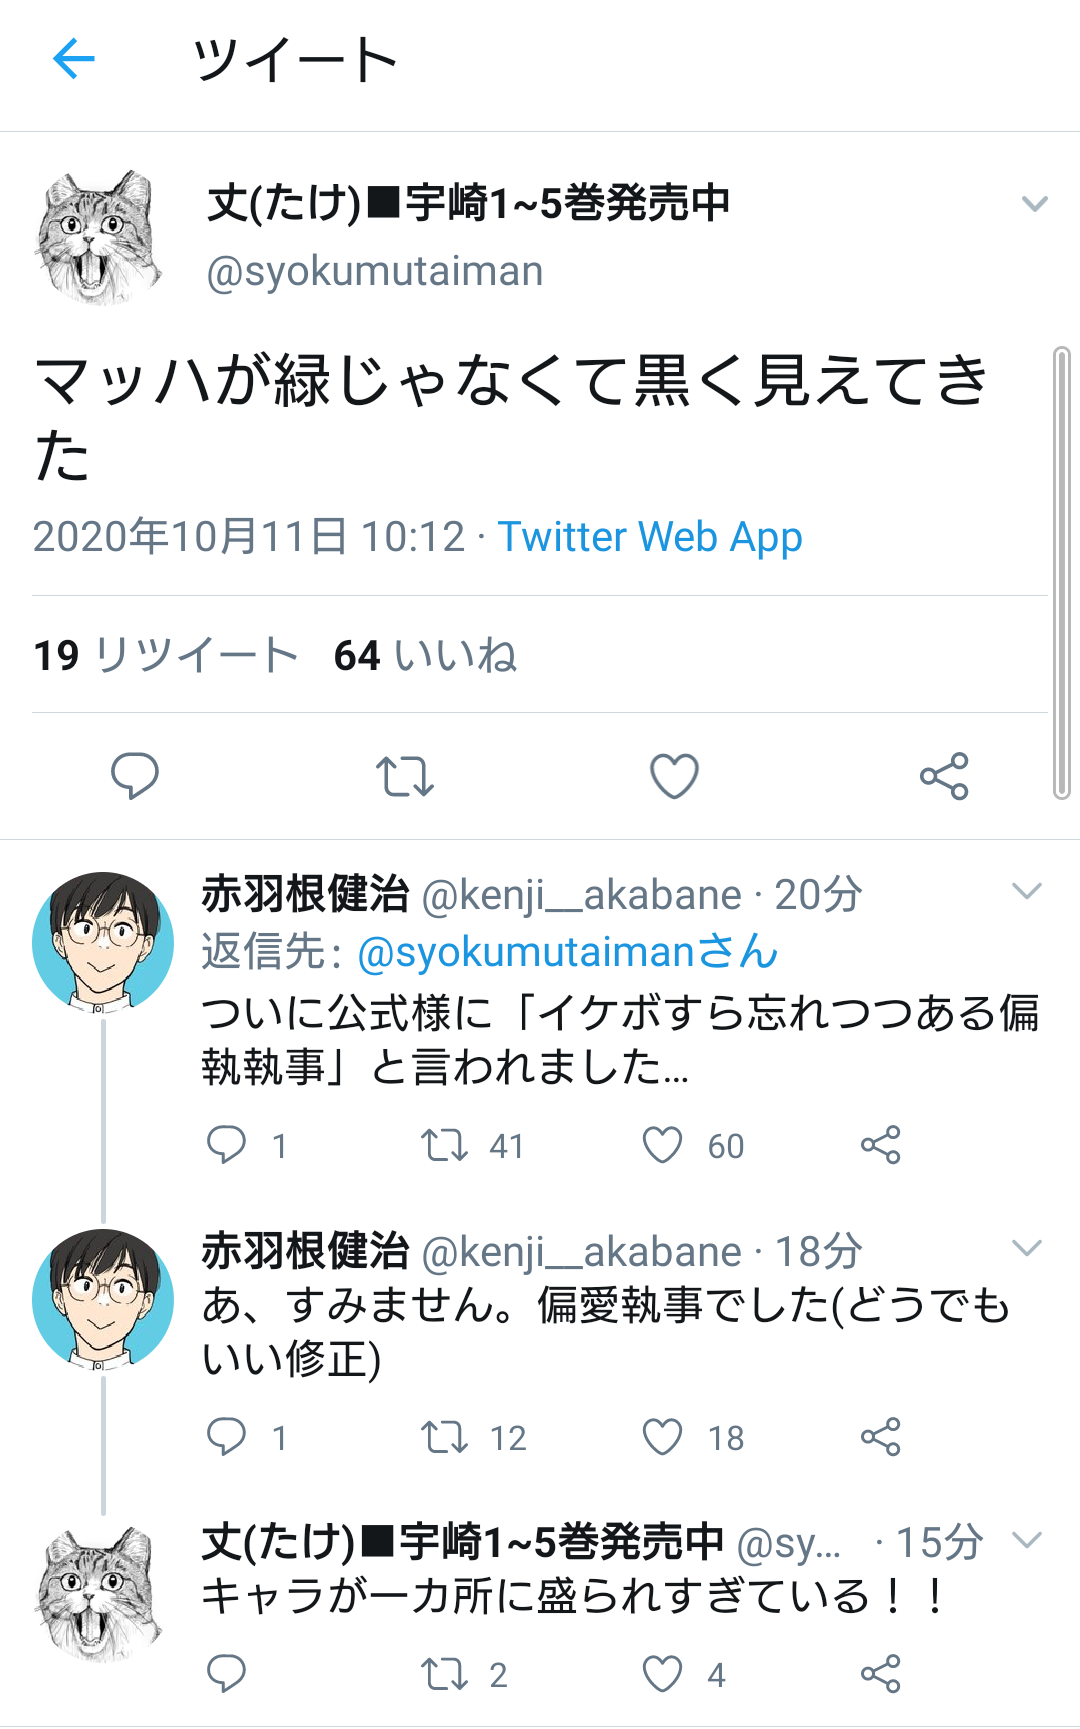
Task: Open the reply box on the 20分 tweet
Action: coord(226,1145)
